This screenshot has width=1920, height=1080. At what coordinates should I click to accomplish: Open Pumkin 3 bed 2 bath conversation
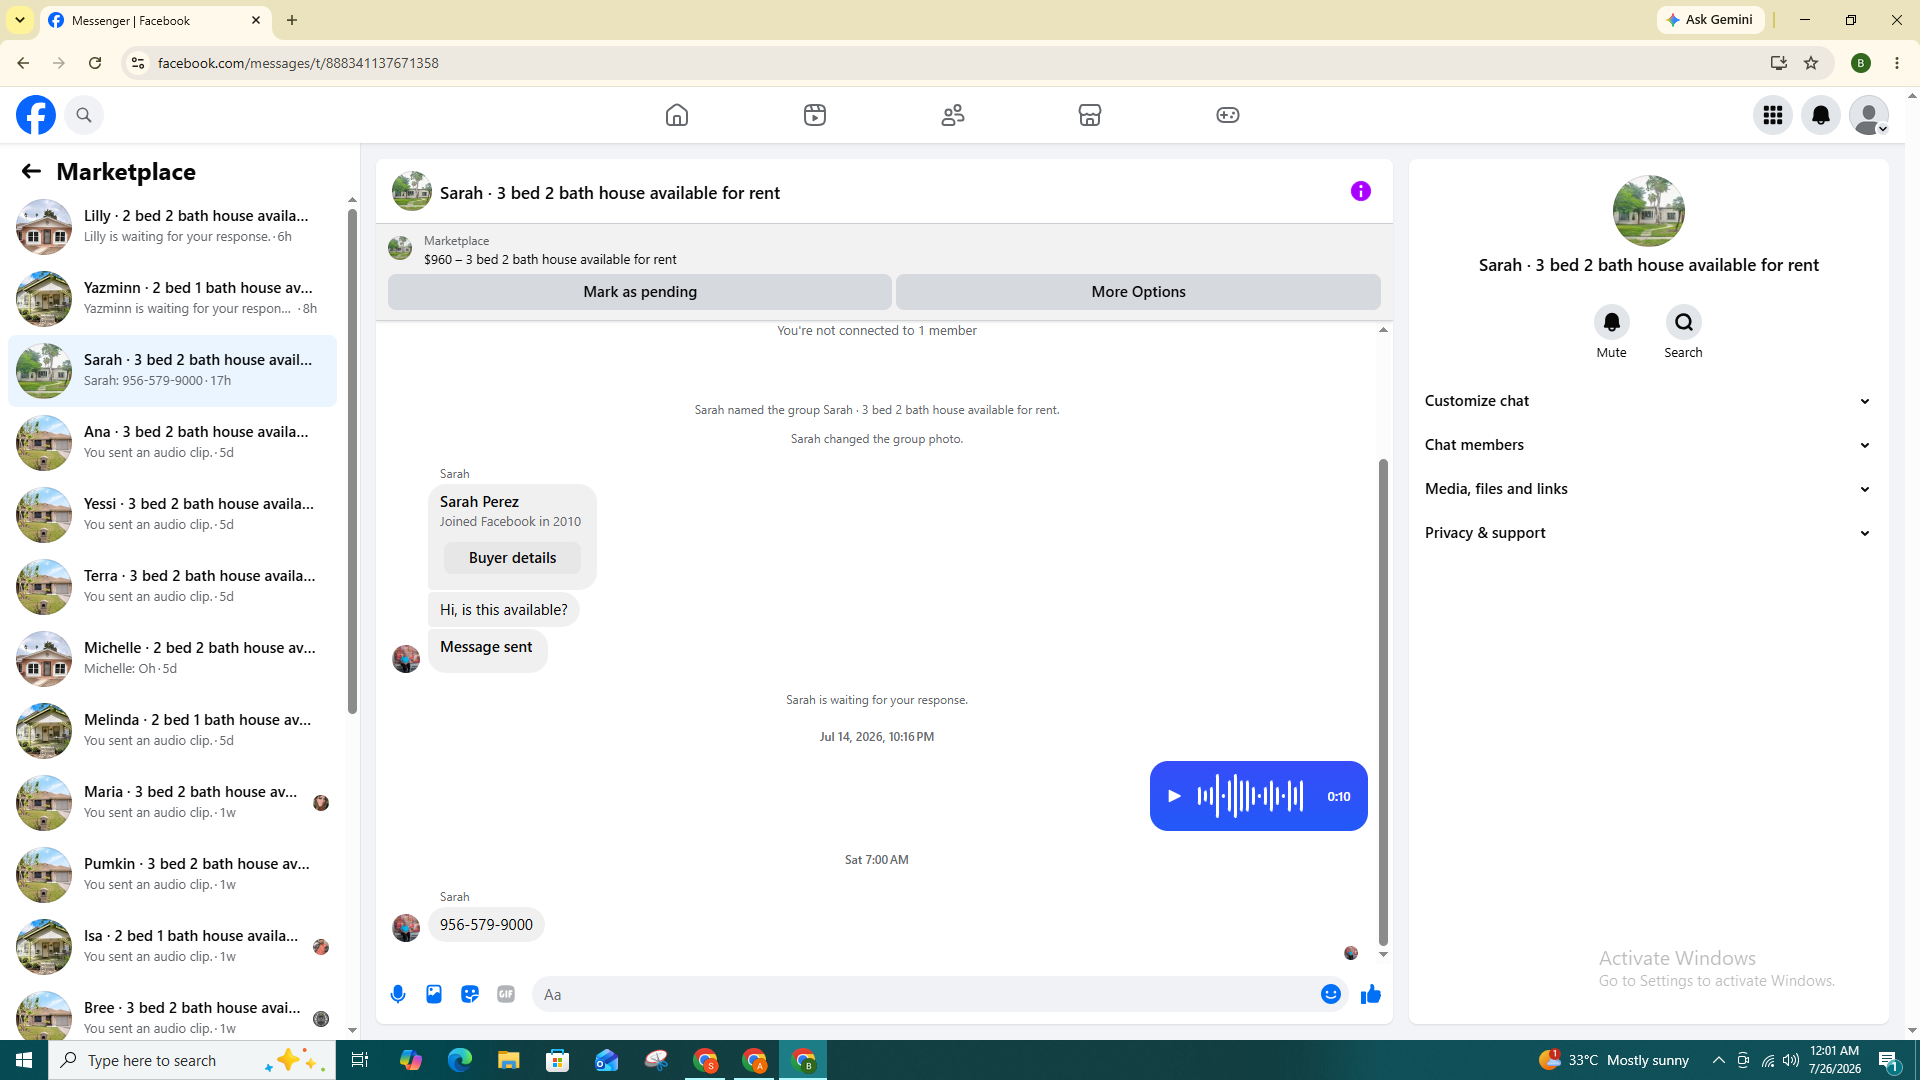click(172, 875)
